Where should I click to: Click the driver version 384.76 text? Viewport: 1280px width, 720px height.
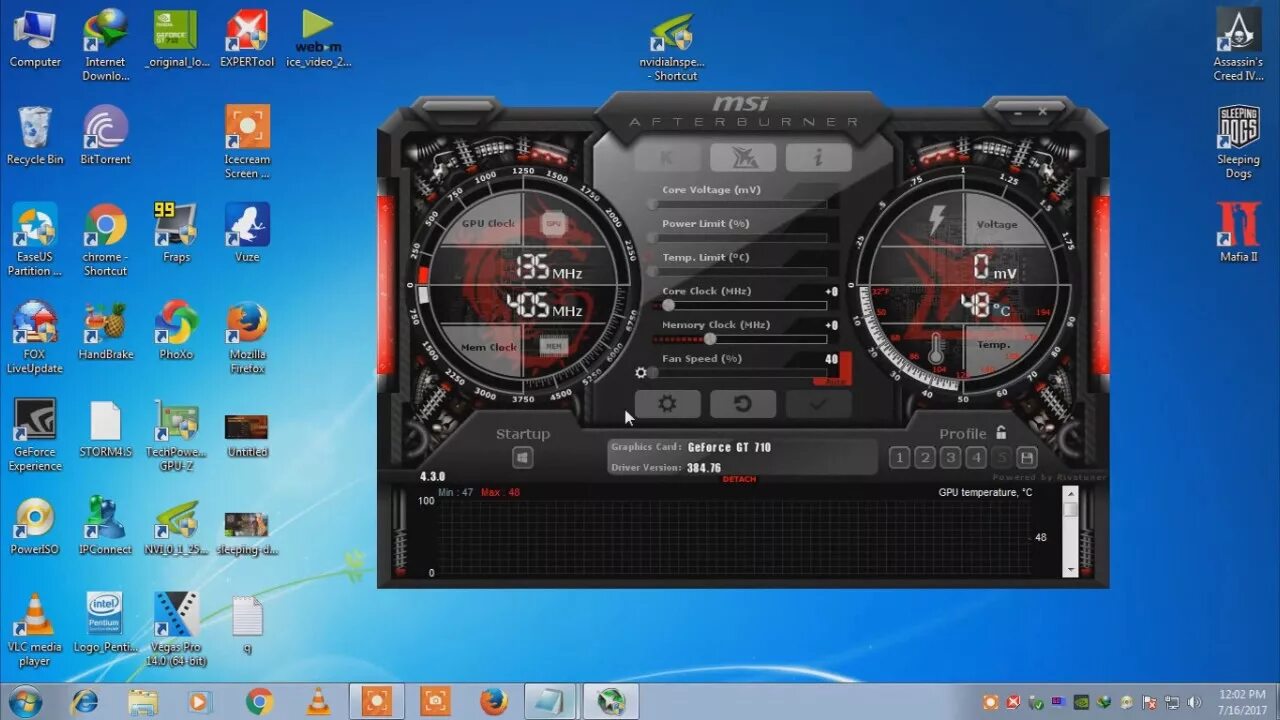point(704,468)
